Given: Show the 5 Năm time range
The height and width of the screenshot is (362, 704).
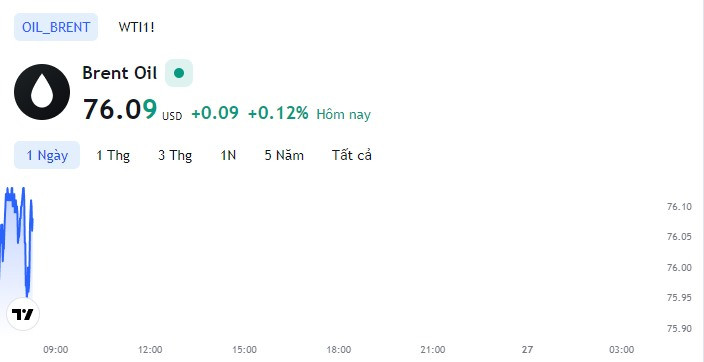Looking at the screenshot, I should click(x=284, y=155).
